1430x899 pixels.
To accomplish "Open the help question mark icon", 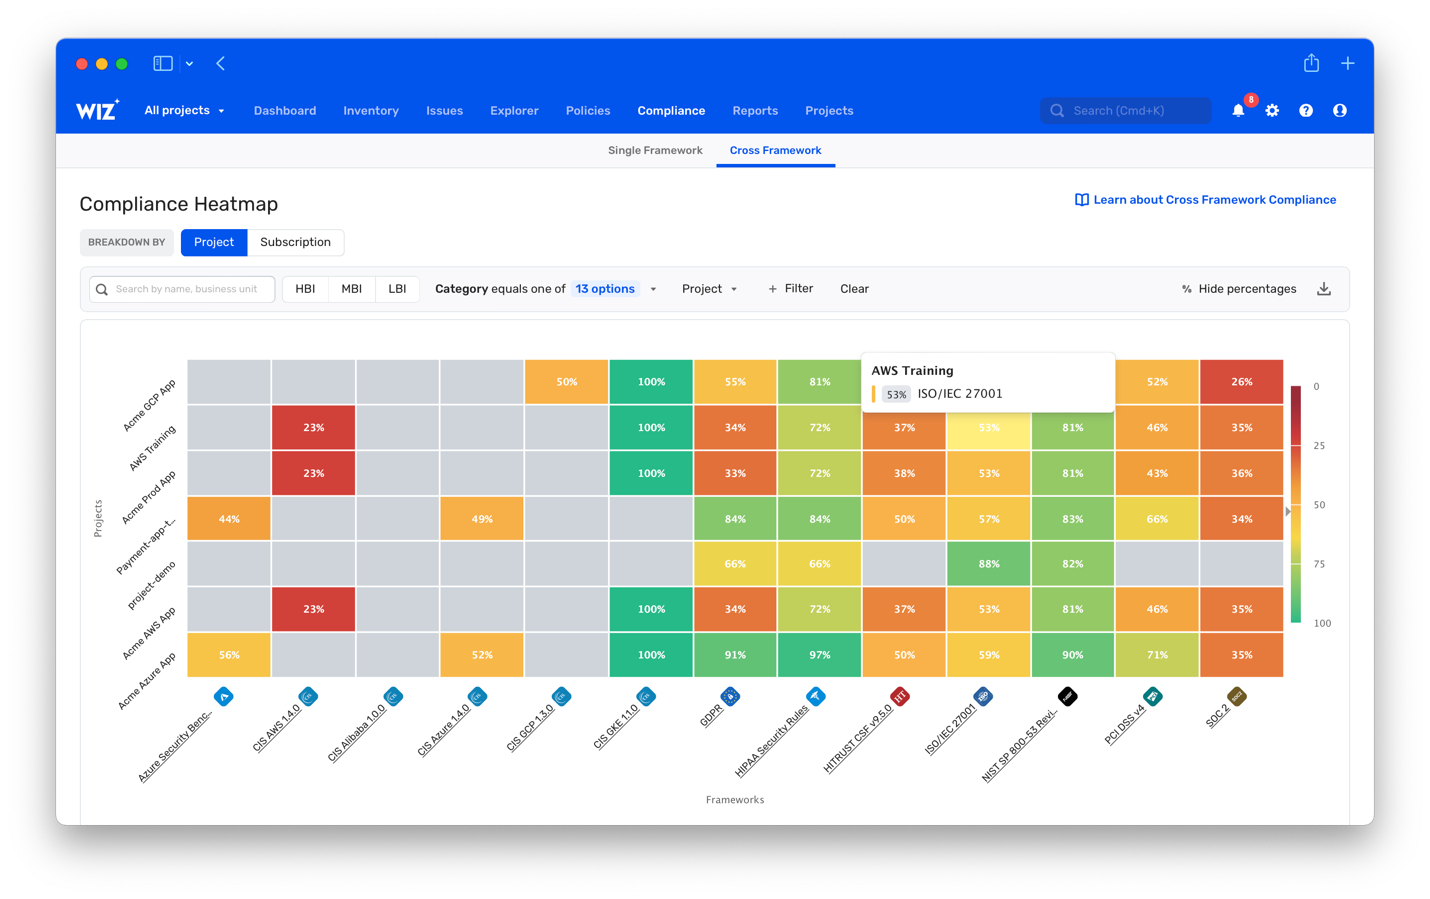I will tap(1306, 110).
